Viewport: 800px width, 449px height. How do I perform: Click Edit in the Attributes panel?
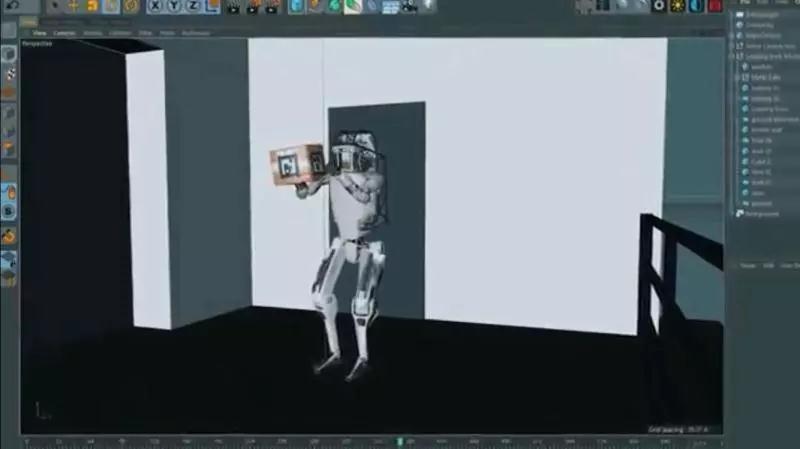click(766, 265)
